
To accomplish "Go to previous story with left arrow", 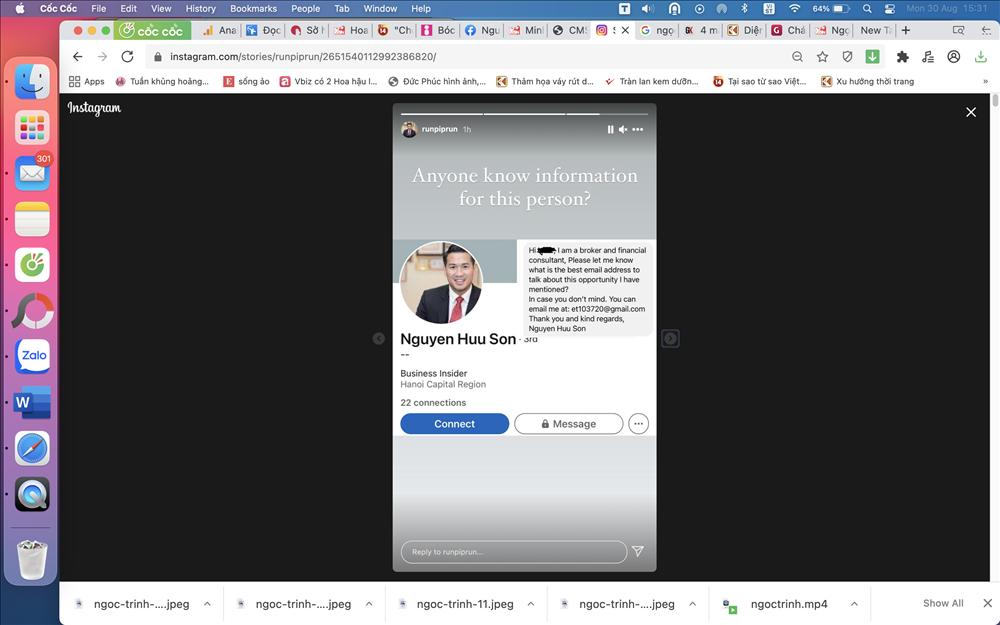I will point(379,339).
